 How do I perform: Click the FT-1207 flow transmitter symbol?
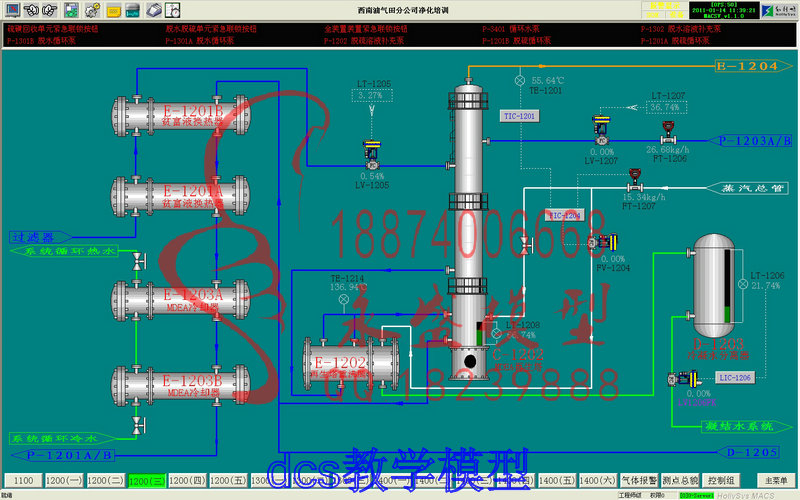(635, 180)
